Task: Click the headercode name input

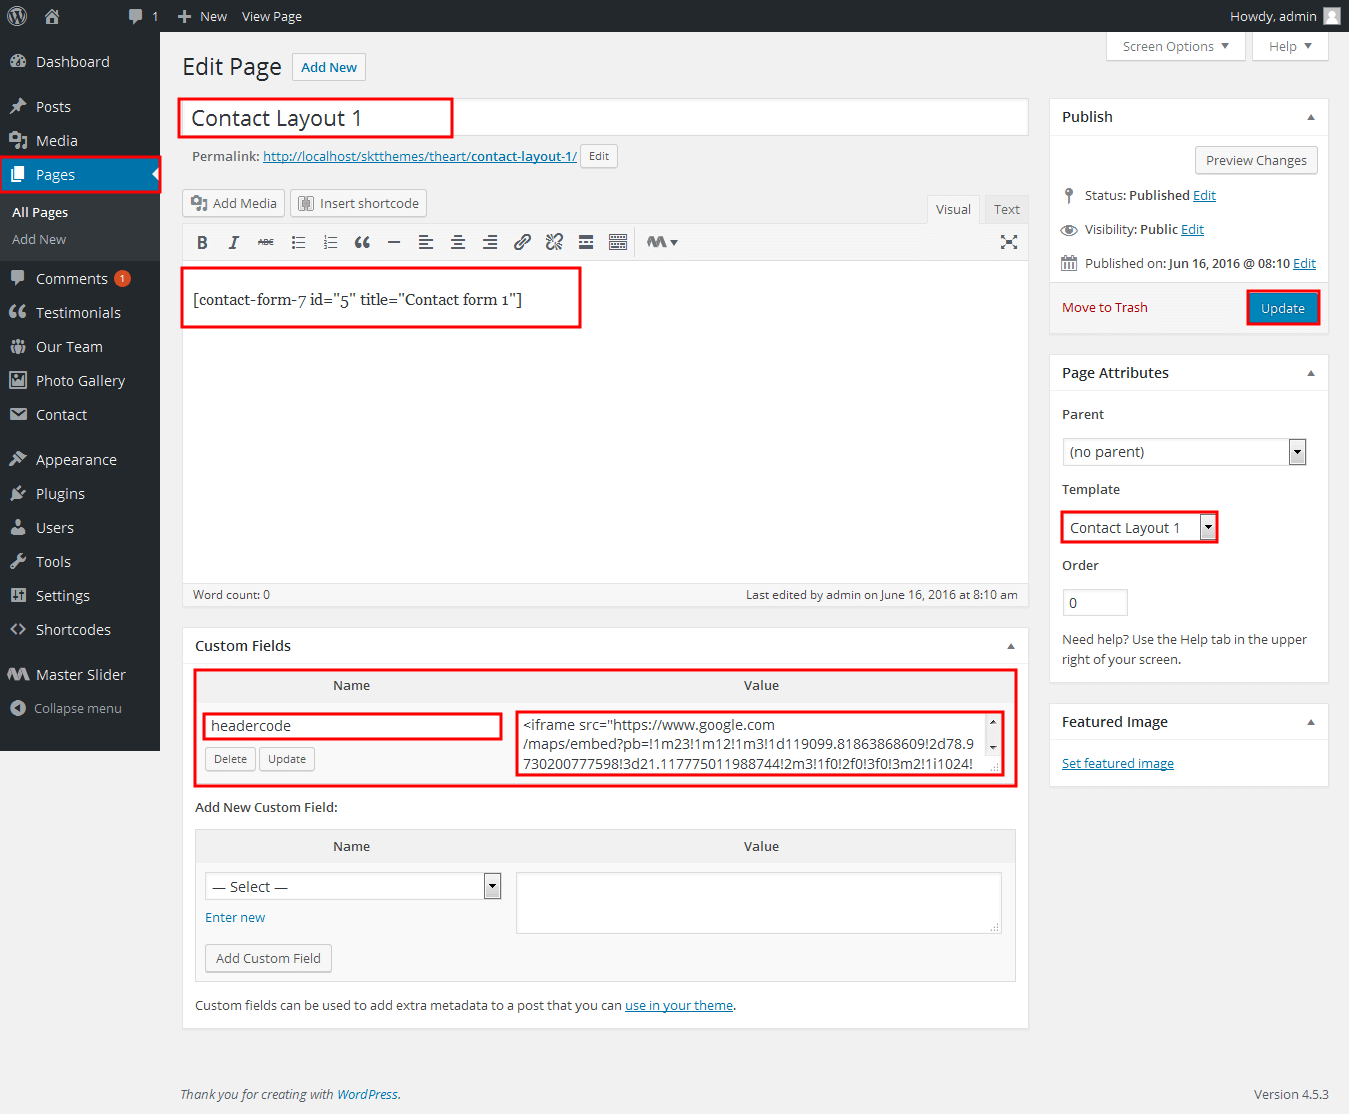Action: [352, 726]
